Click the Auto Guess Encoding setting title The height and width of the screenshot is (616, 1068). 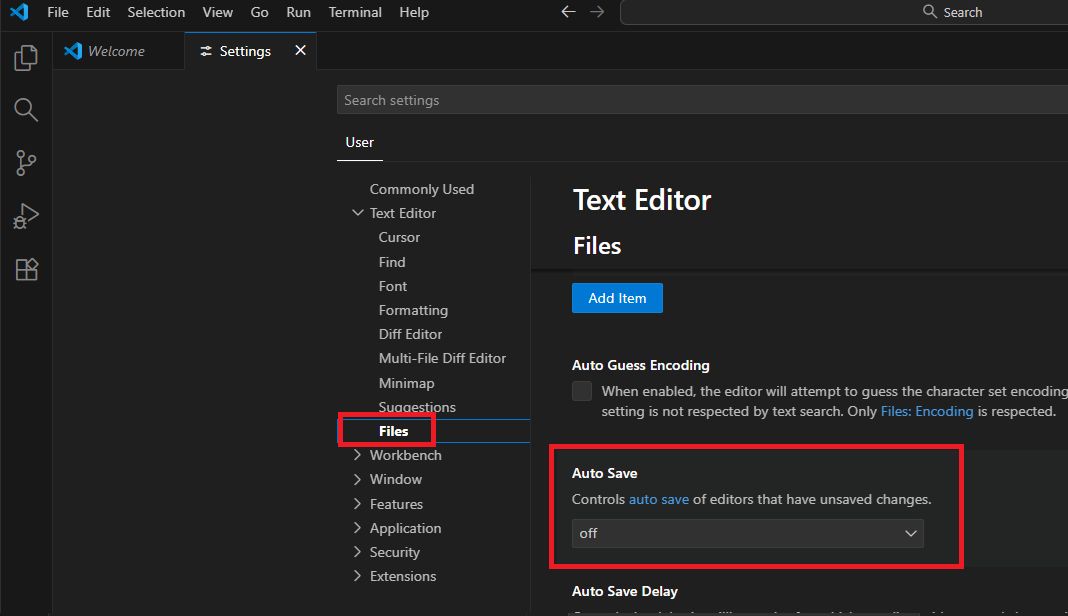[x=641, y=365]
